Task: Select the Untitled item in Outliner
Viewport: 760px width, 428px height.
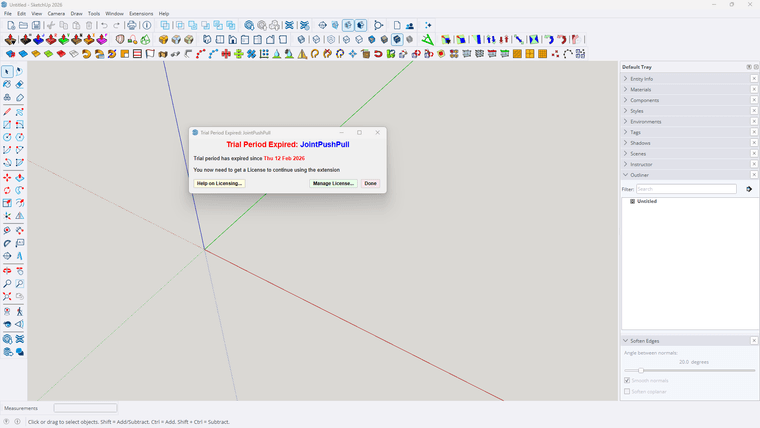Action: coord(647,201)
